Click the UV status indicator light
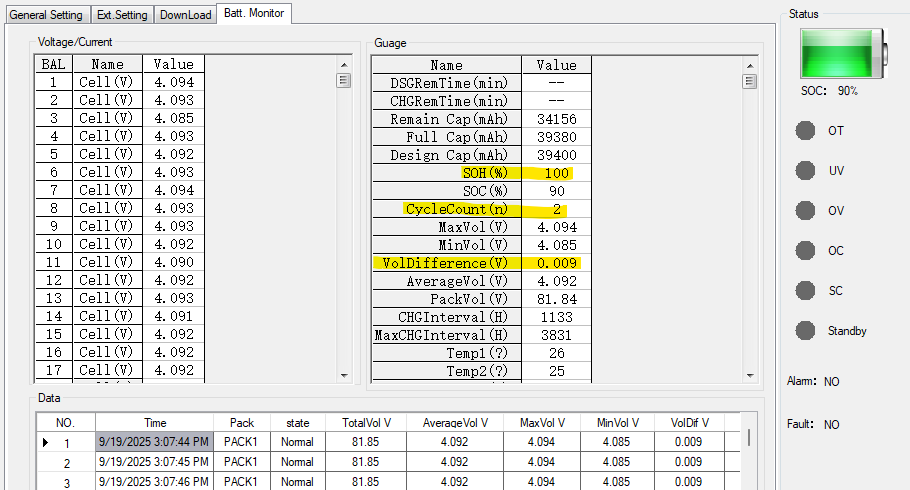Viewport: 910px width, 490px height. [x=805, y=171]
